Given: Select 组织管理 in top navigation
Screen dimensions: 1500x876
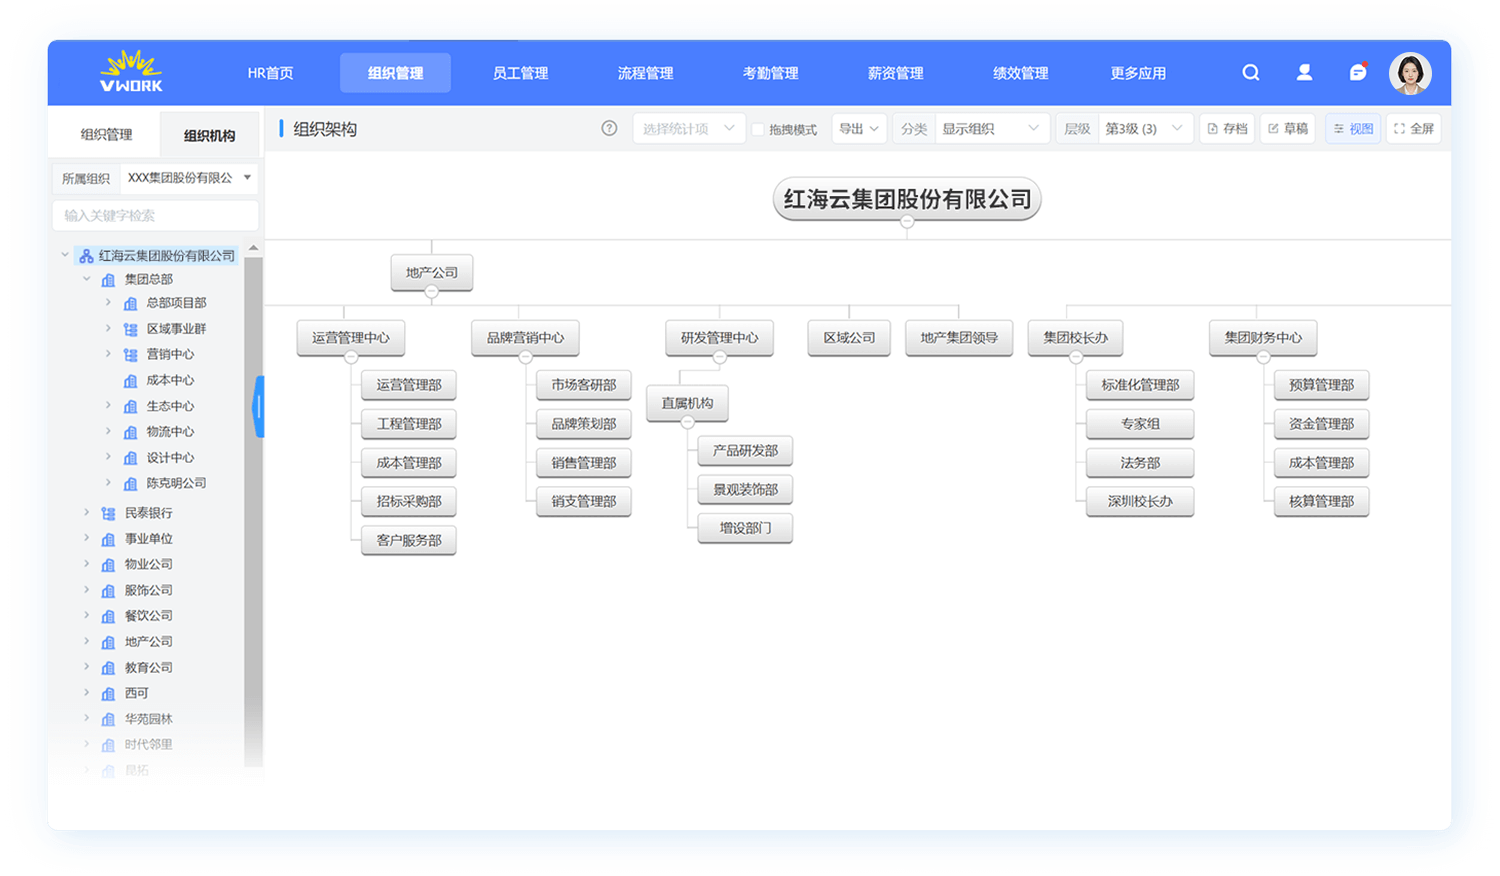Looking at the screenshot, I should point(395,73).
